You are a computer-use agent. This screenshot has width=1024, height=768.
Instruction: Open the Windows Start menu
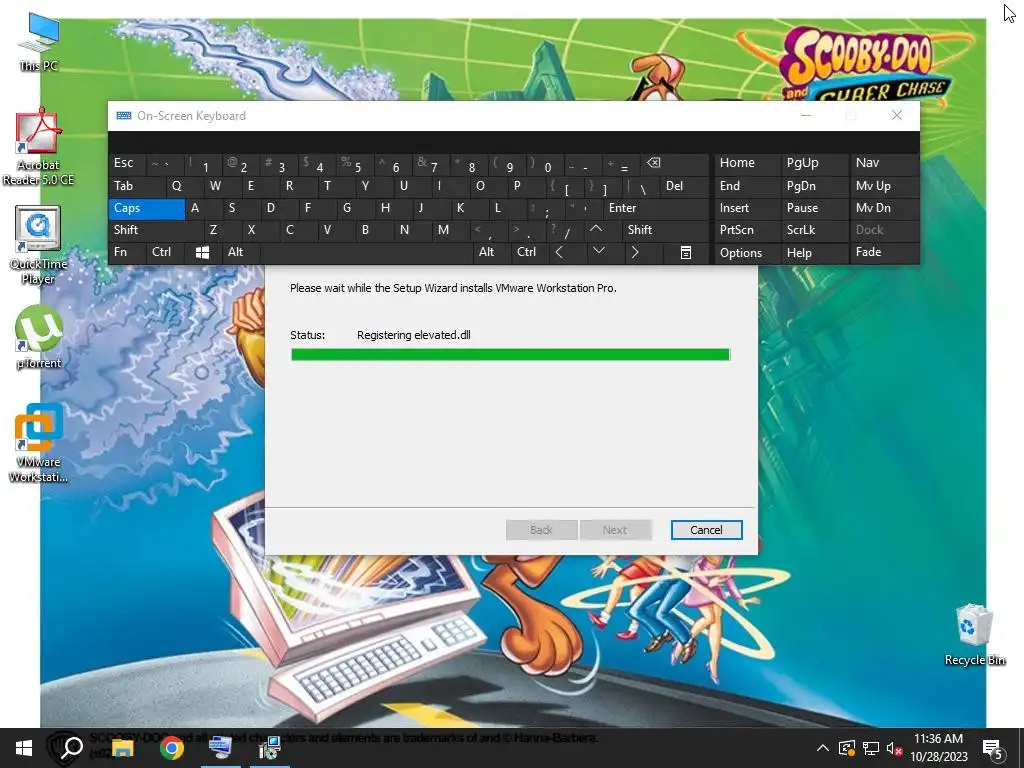pos(24,748)
